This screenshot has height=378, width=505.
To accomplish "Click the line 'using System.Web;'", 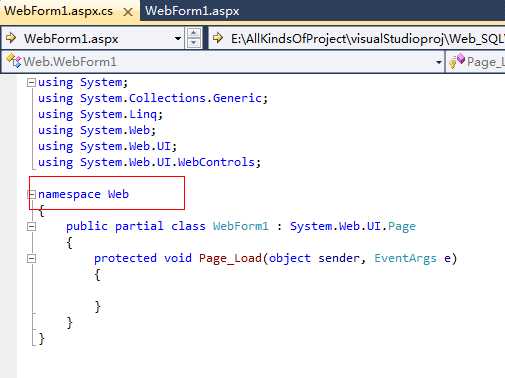I will (97, 130).
